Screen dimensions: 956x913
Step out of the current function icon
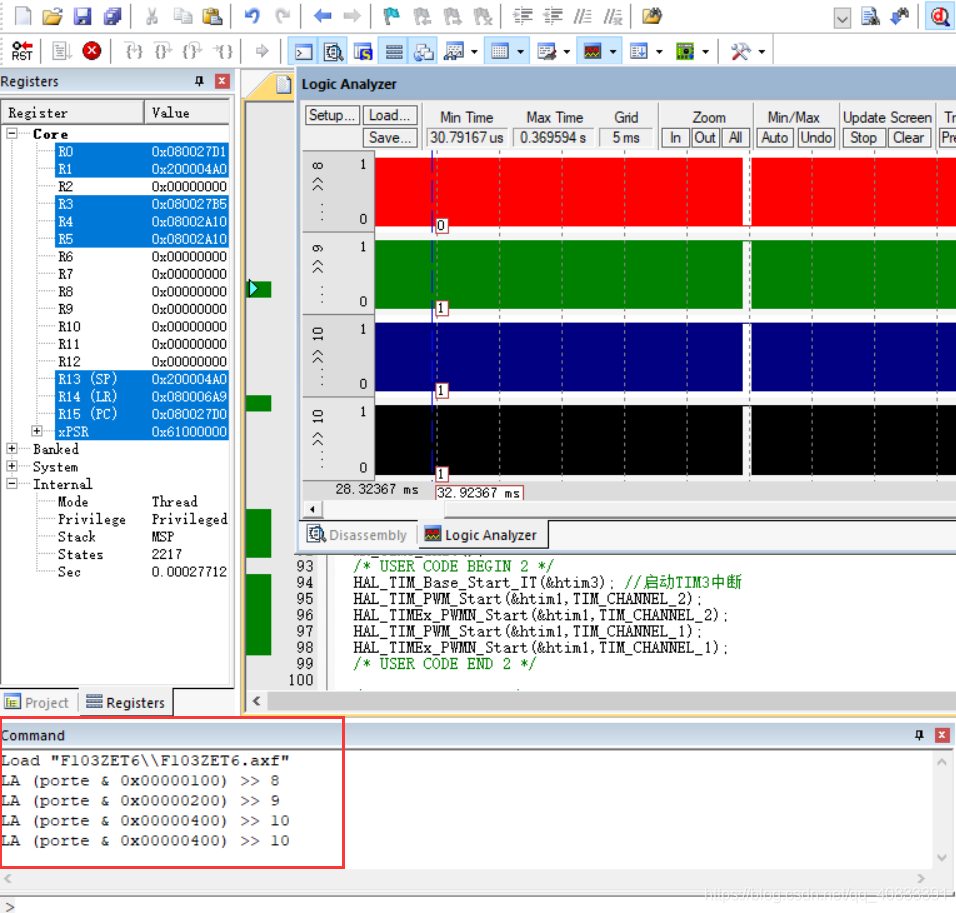[x=193, y=51]
